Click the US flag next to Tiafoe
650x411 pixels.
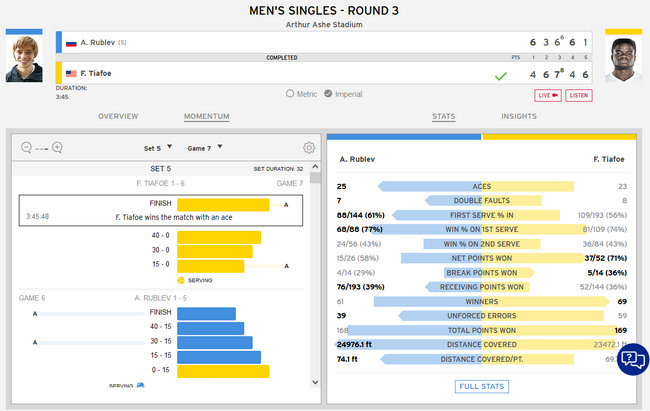(x=71, y=73)
